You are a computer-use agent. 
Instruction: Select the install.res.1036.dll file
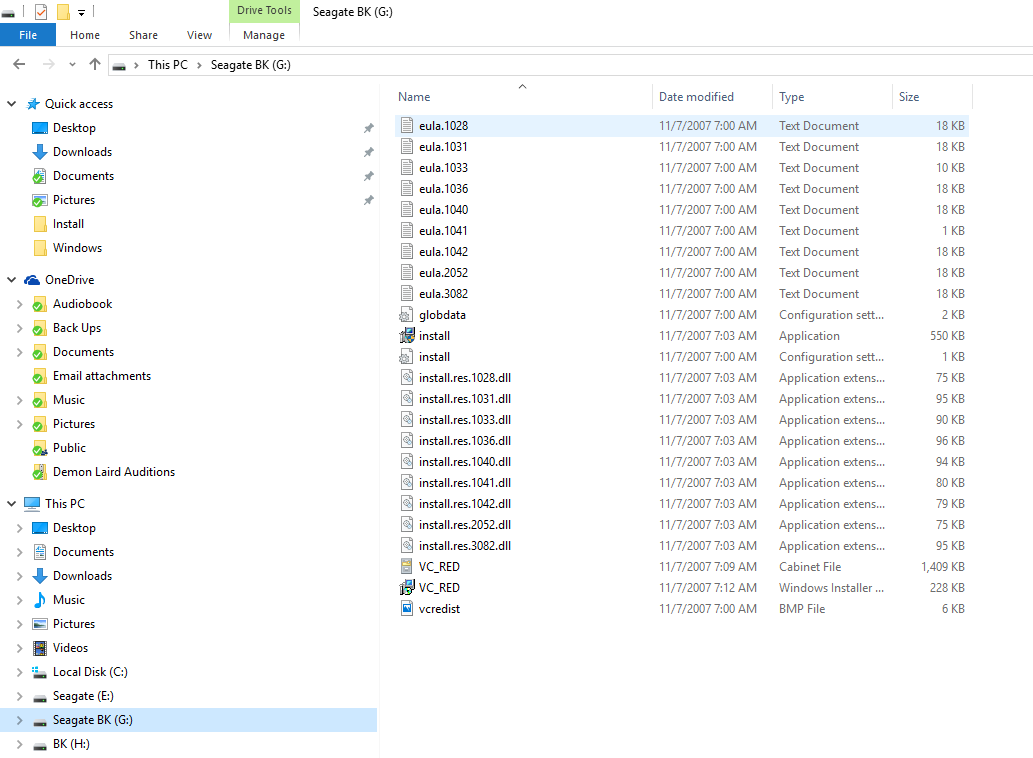coord(464,441)
